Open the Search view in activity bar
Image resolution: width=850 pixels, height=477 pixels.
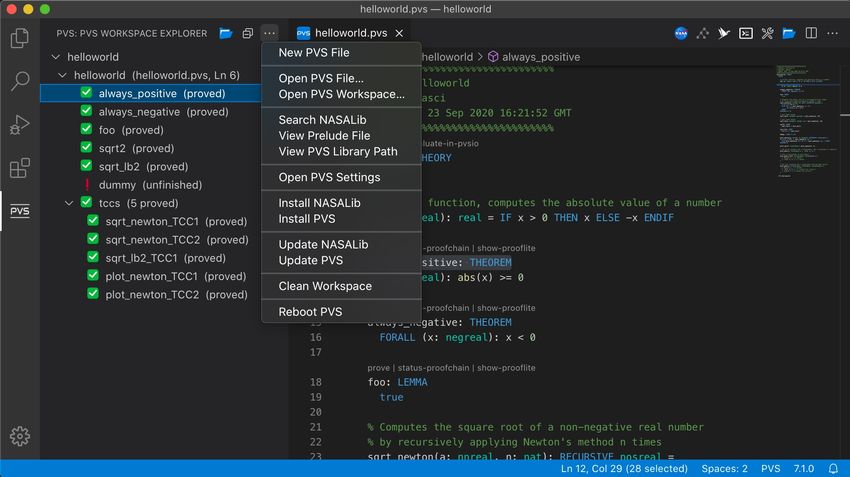[x=20, y=81]
